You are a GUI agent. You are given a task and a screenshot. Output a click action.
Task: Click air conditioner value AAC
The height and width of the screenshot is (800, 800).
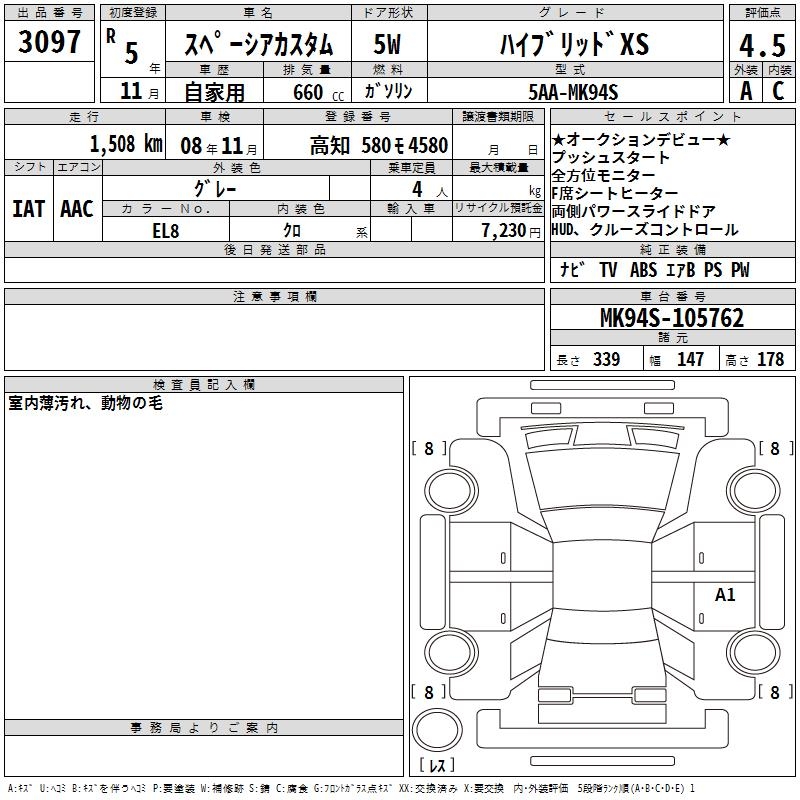[x=77, y=209]
